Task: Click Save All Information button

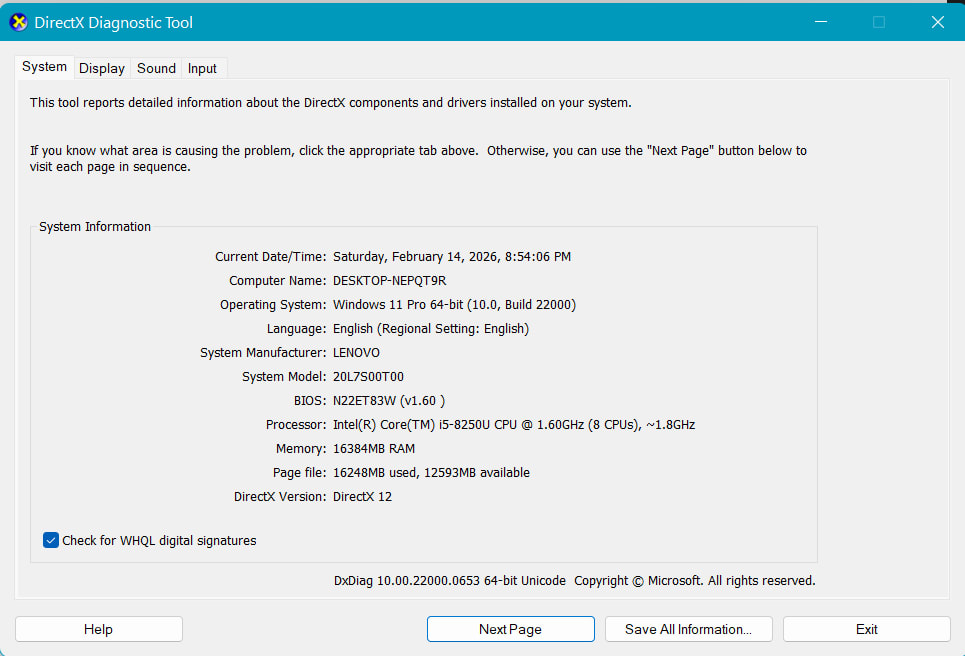Action: coord(688,629)
